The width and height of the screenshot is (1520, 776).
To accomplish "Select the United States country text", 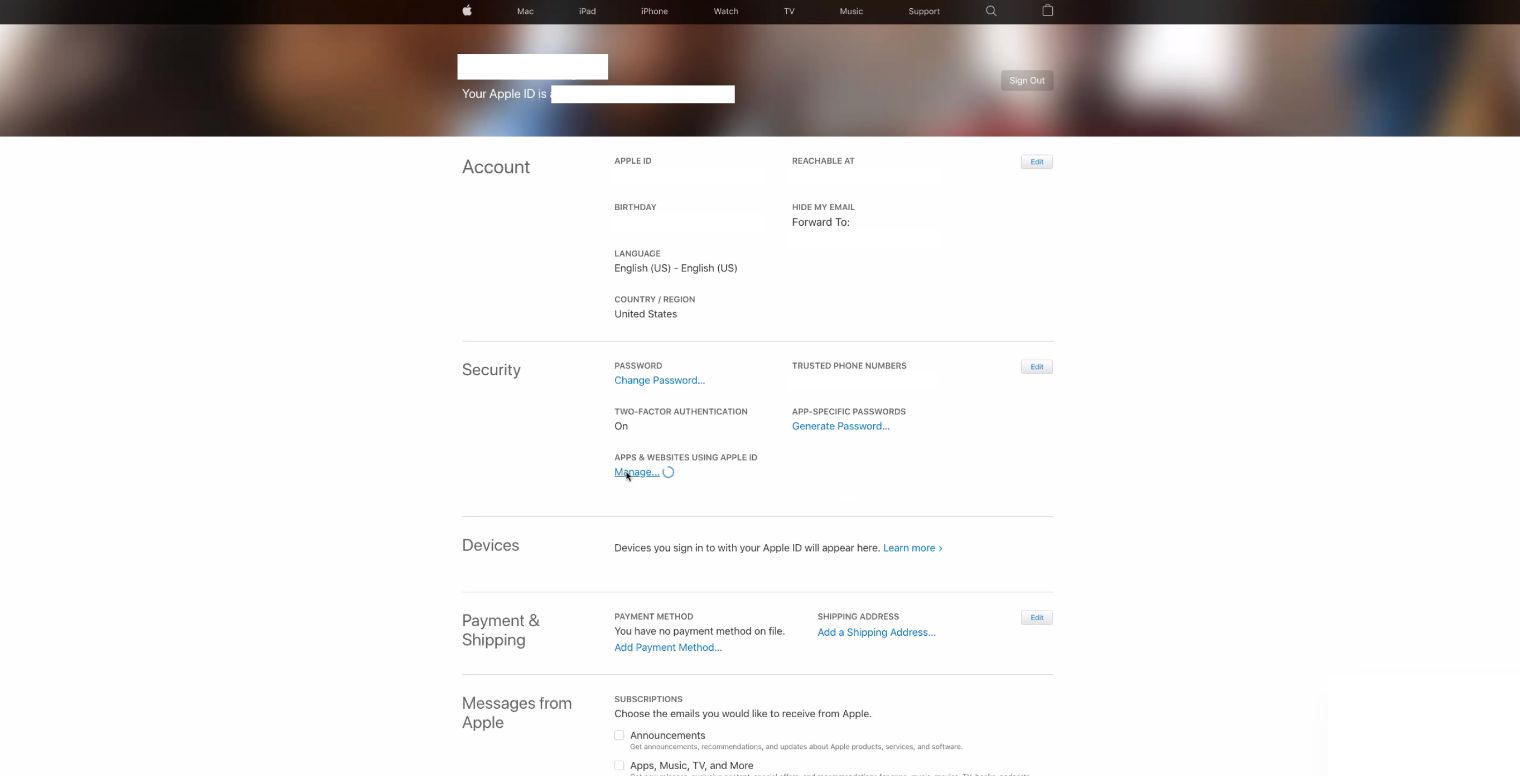I will (x=646, y=314).
